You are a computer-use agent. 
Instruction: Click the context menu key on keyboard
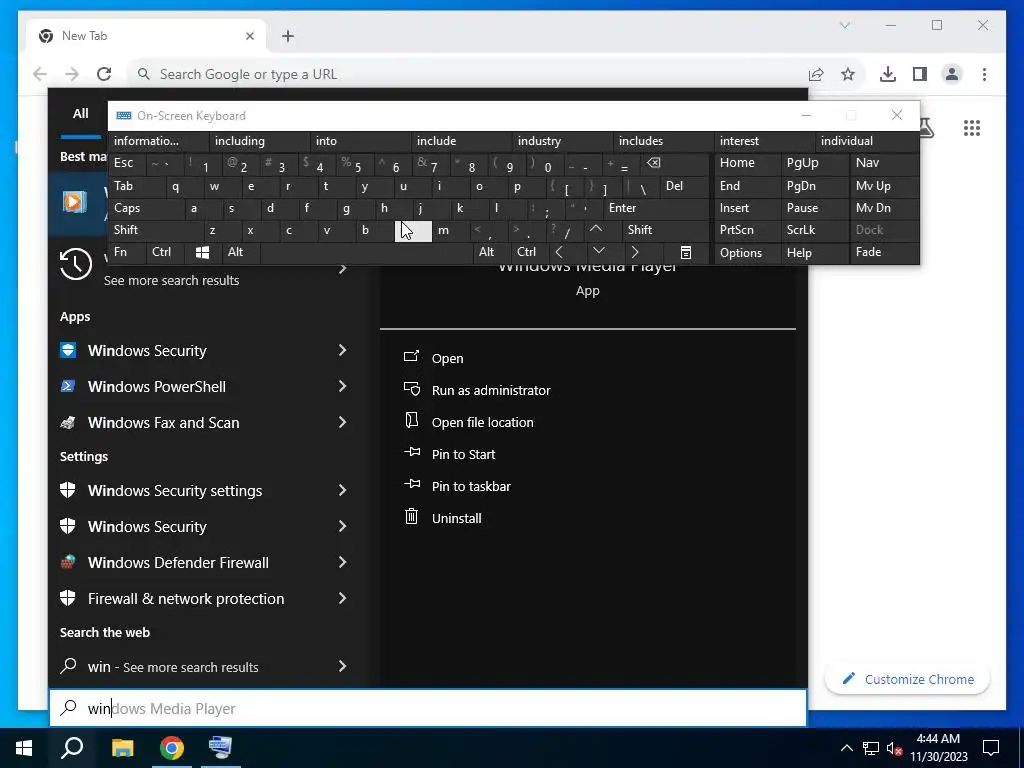tap(686, 253)
